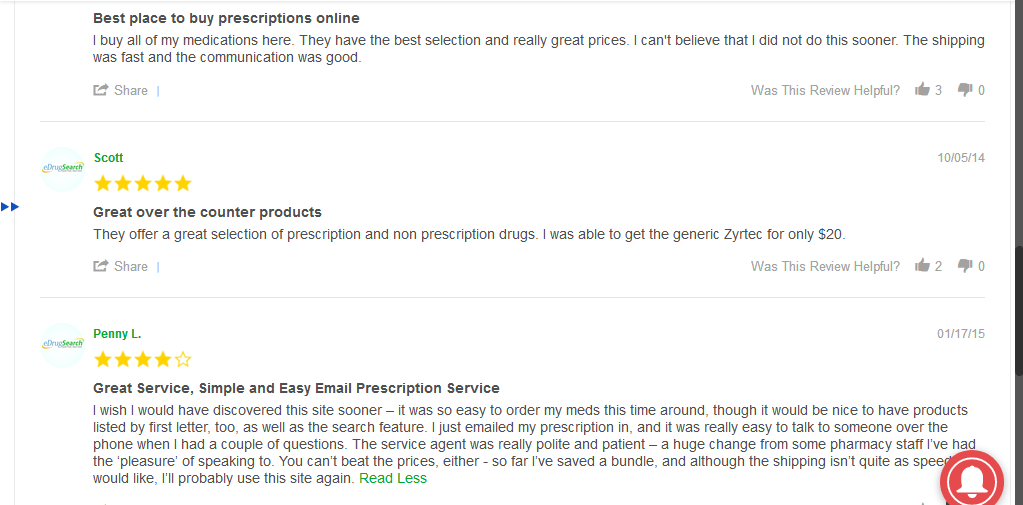Viewport: 1023px width, 505px height.
Task: Click thumbs up on first review
Action: (x=922, y=89)
